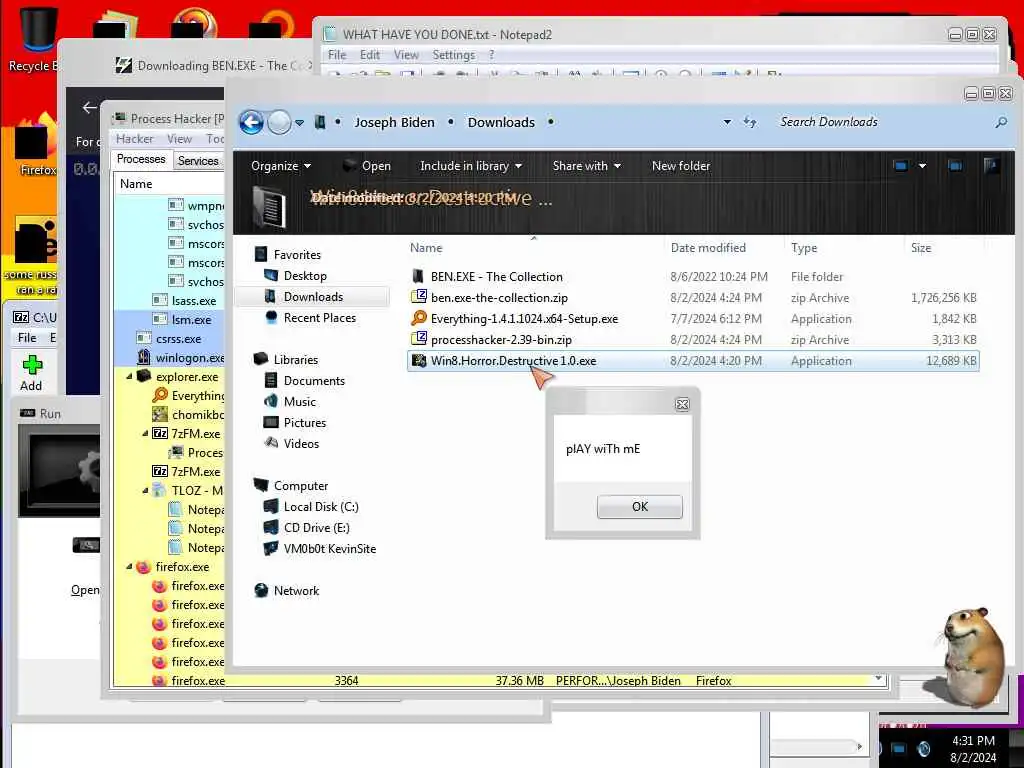Viewport: 1024px width, 768px height.
Task: Open the Documents library
Action: [313, 381]
